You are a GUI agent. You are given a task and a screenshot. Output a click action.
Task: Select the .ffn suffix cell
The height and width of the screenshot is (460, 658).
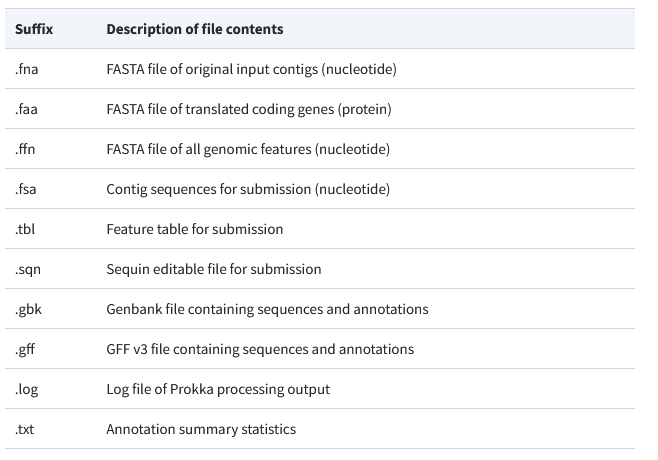[x=26, y=149]
